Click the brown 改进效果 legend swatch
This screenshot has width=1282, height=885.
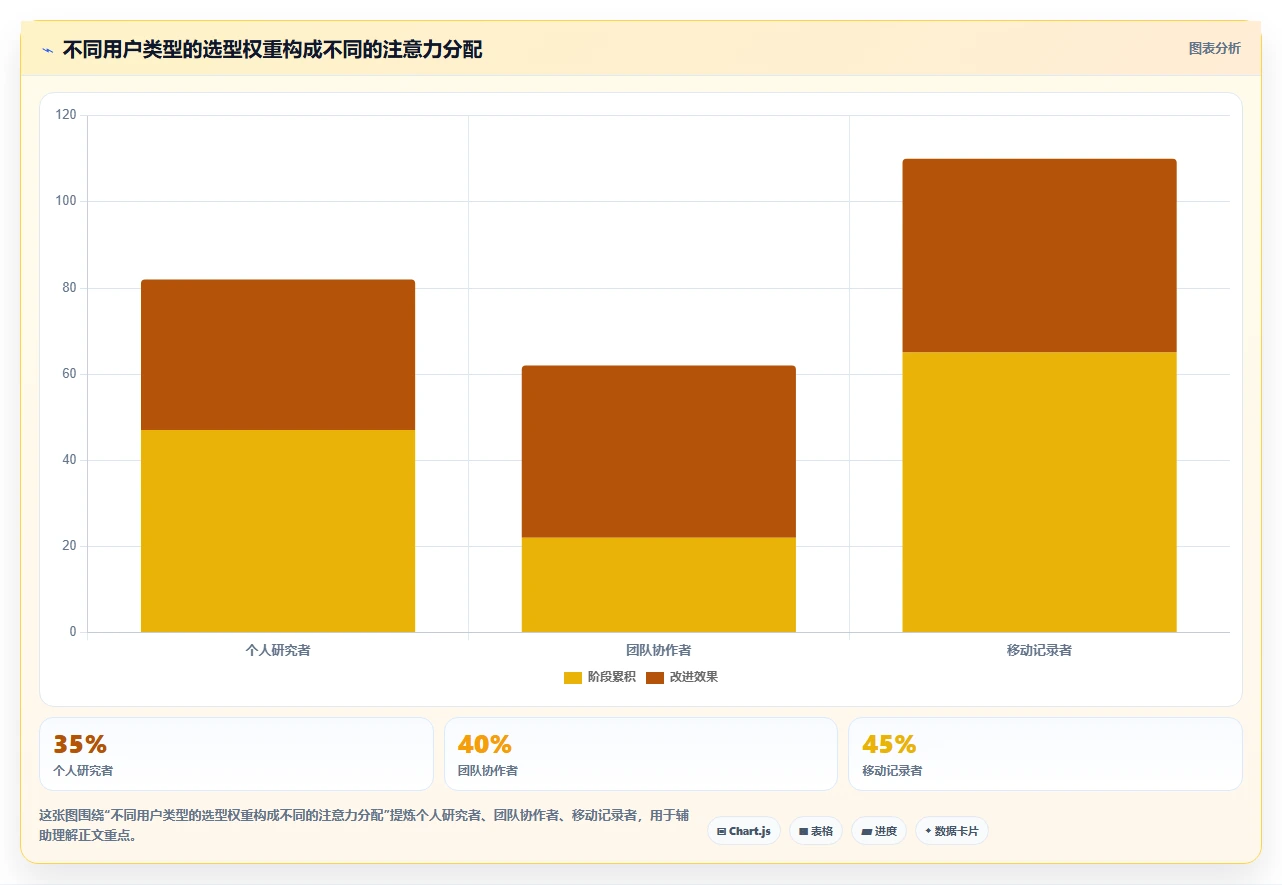655,677
